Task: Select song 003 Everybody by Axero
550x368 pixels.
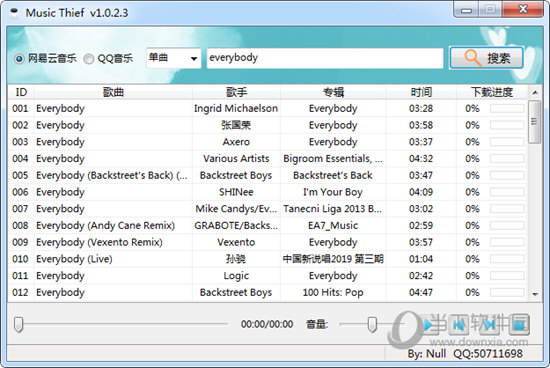Action: click(267, 142)
